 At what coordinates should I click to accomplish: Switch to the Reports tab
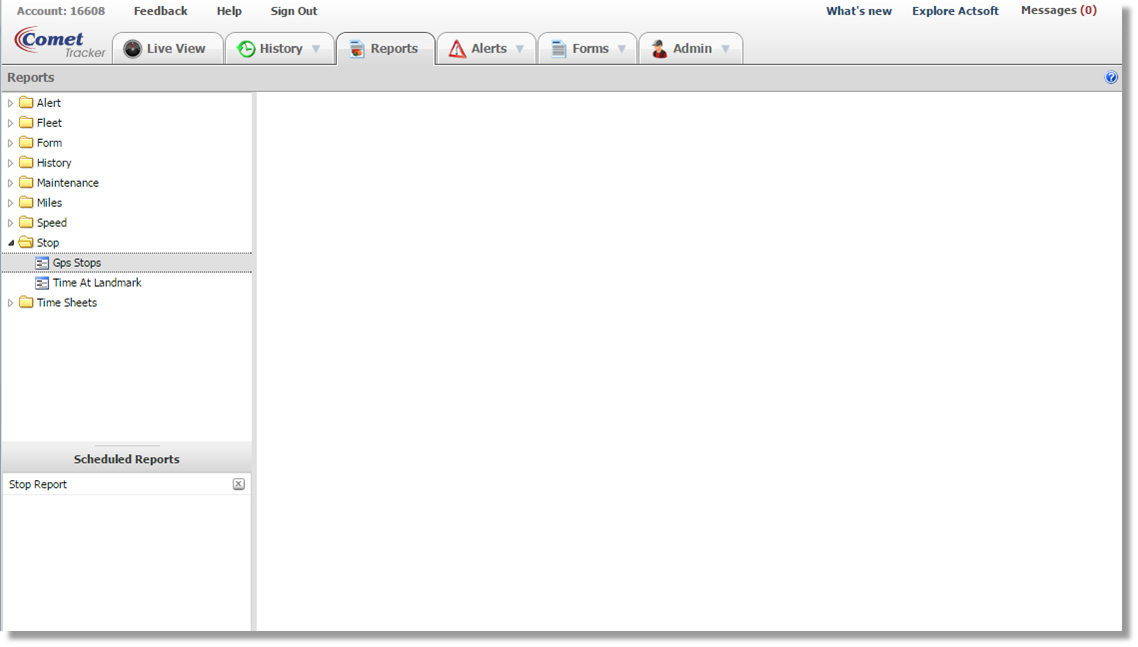point(385,49)
